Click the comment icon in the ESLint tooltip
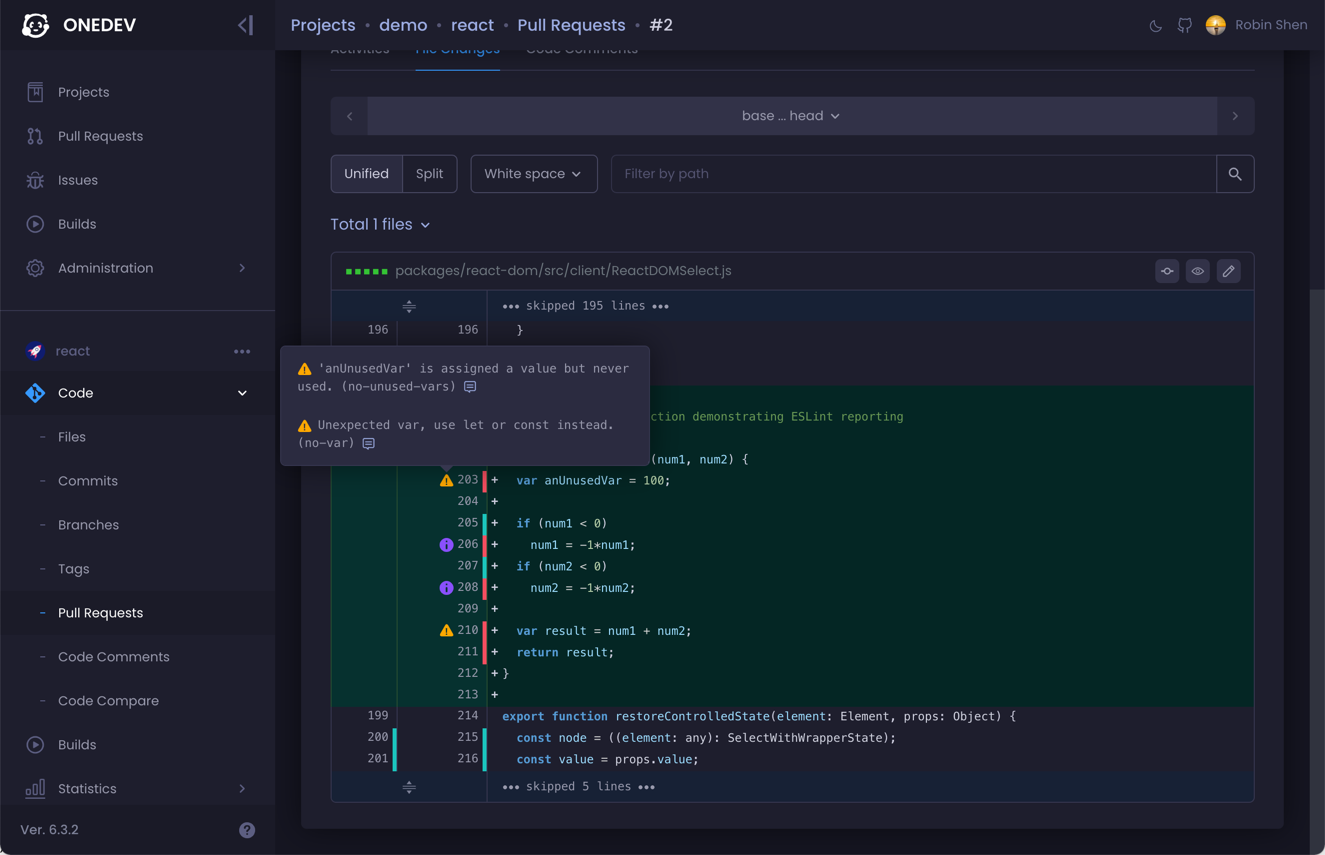This screenshot has width=1325, height=855. pyautogui.click(x=470, y=386)
